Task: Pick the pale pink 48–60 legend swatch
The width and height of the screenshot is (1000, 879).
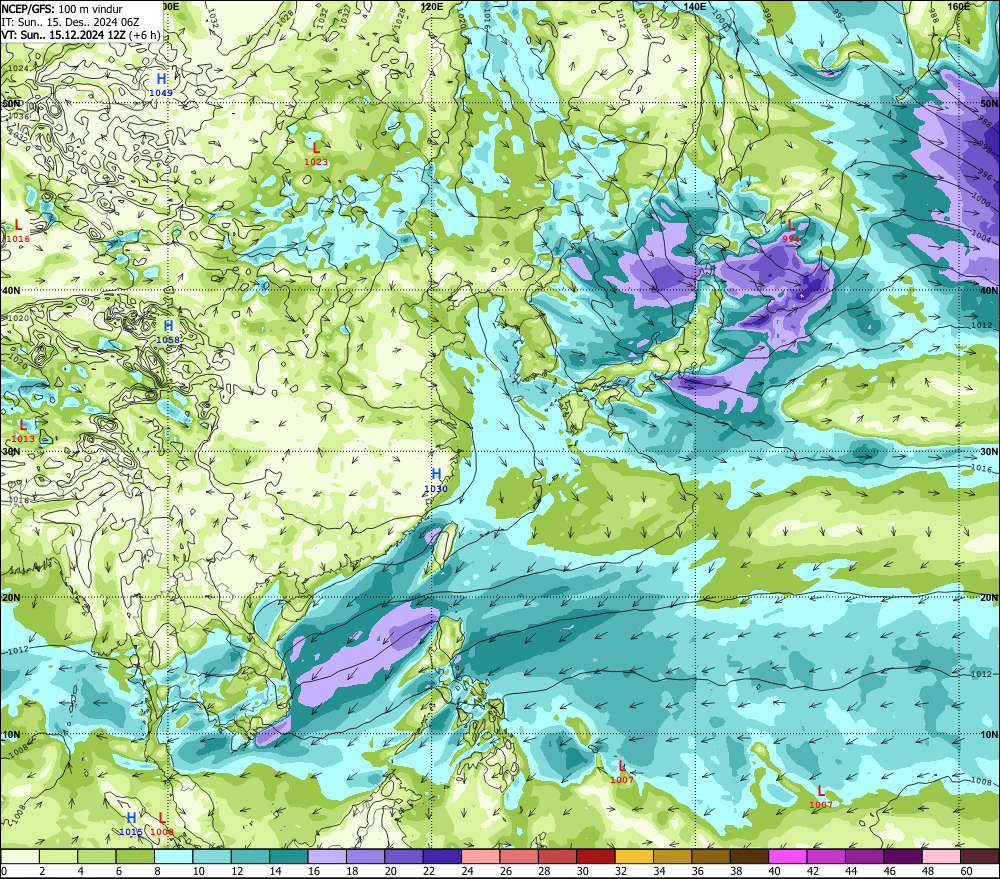Action: (941, 857)
